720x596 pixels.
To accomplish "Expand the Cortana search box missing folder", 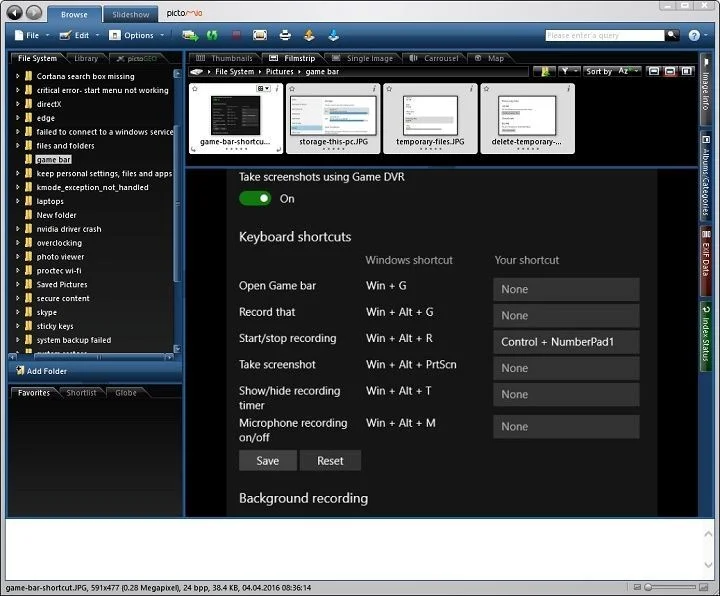I will coord(17,76).
